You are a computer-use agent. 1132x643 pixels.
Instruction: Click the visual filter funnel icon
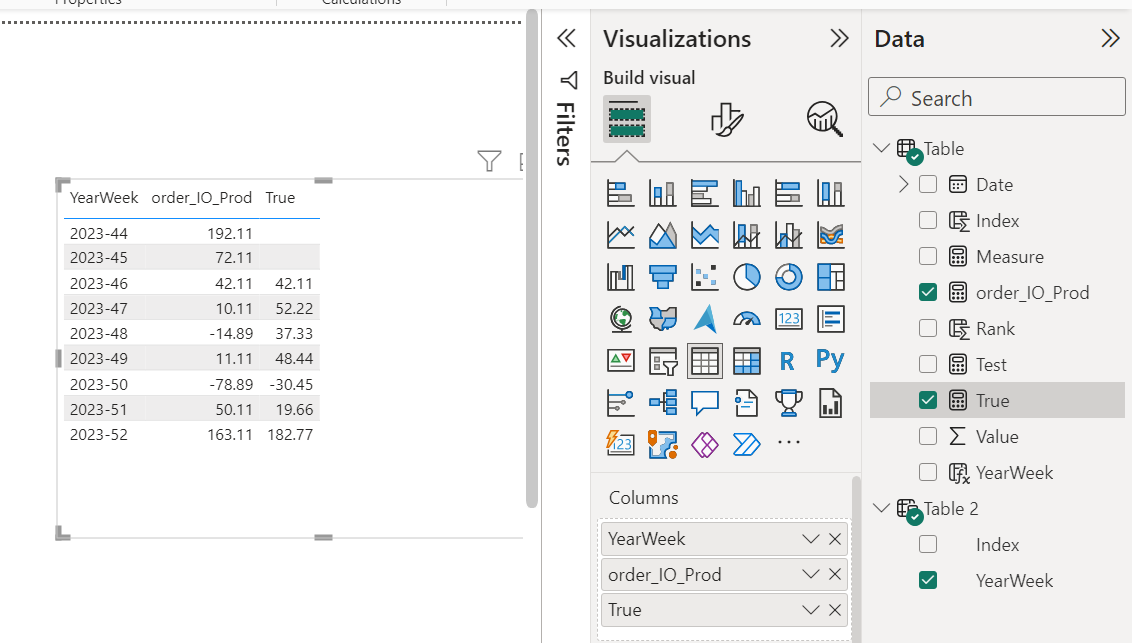point(489,161)
